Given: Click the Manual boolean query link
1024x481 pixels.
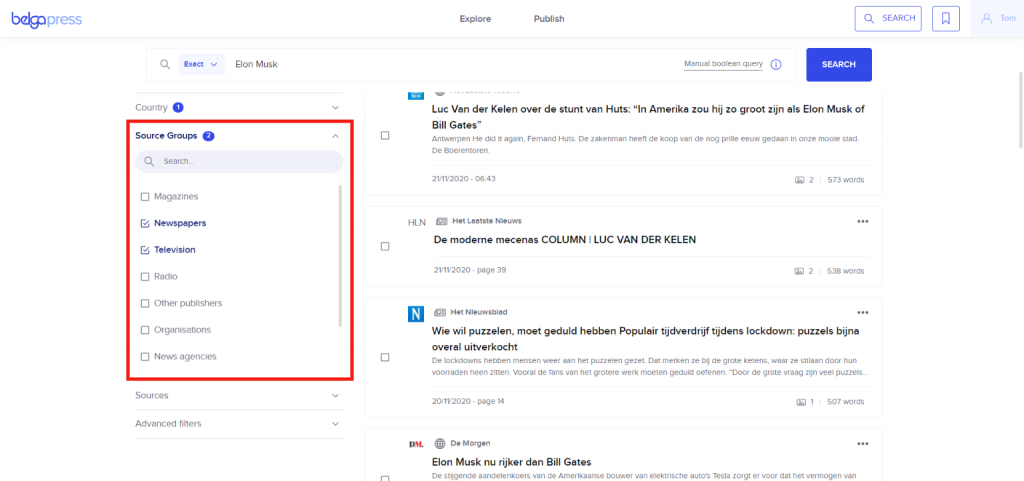Looking at the screenshot, I should coord(723,64).
